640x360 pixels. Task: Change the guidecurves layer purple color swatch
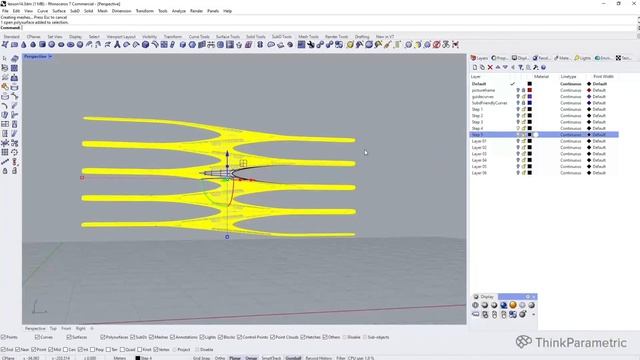[529, 96]
